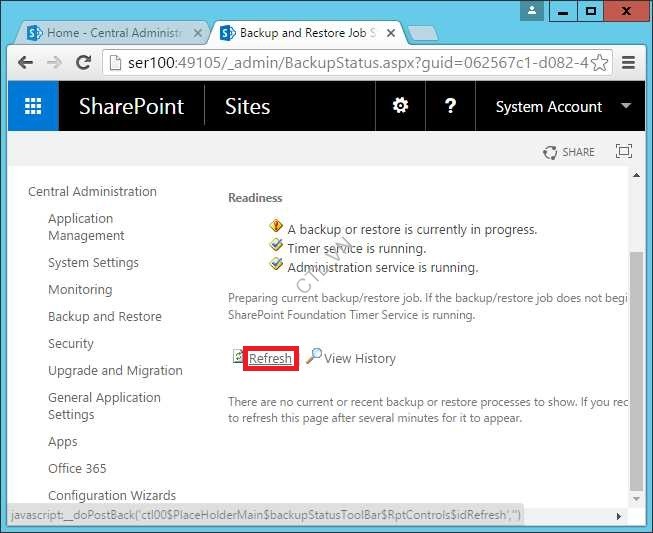This screenshot has height=533, width=653.
Task: Open the Monitoring section
Action: tap(80, 289)
